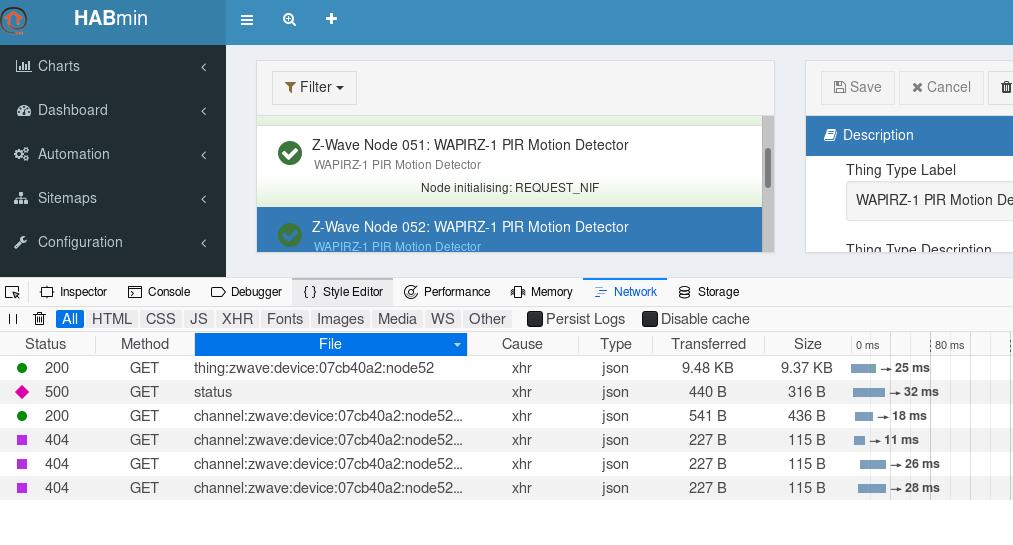Image resolution: width=1013 pixels, height=545 pixels.
Task: Toggle the Fonts network filter
Action: (x=285, y=319)
